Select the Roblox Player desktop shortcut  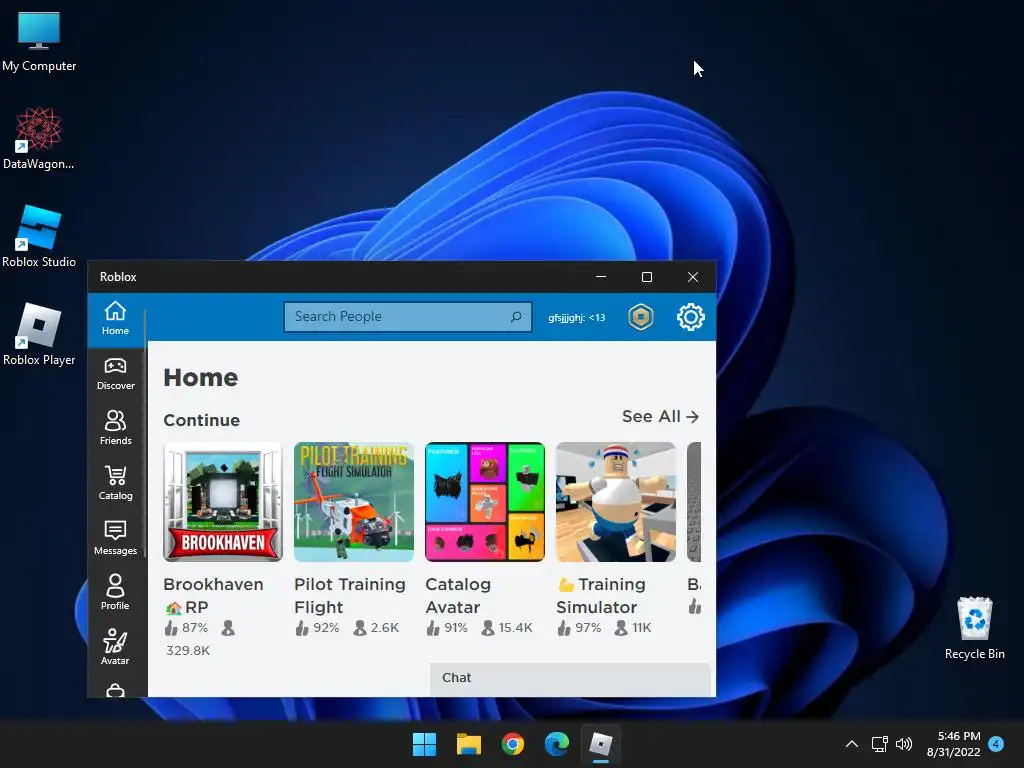point(39,334)
